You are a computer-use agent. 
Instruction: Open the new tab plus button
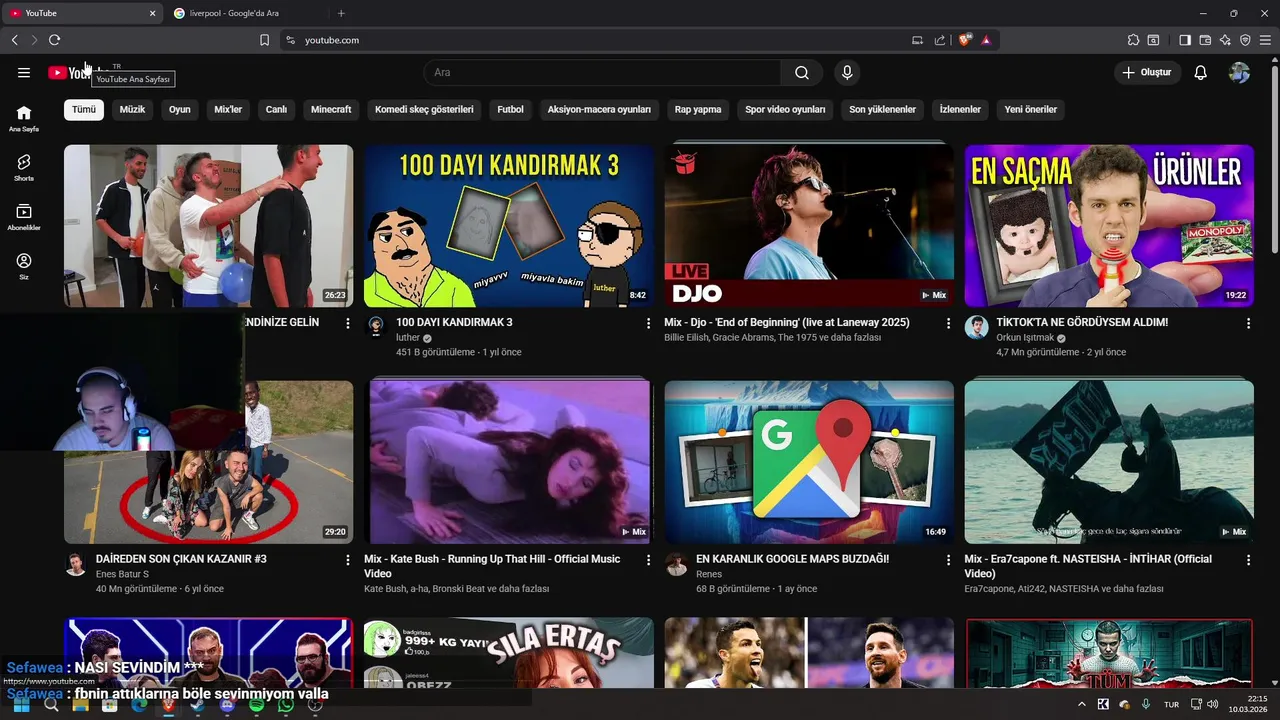(341, 13)
